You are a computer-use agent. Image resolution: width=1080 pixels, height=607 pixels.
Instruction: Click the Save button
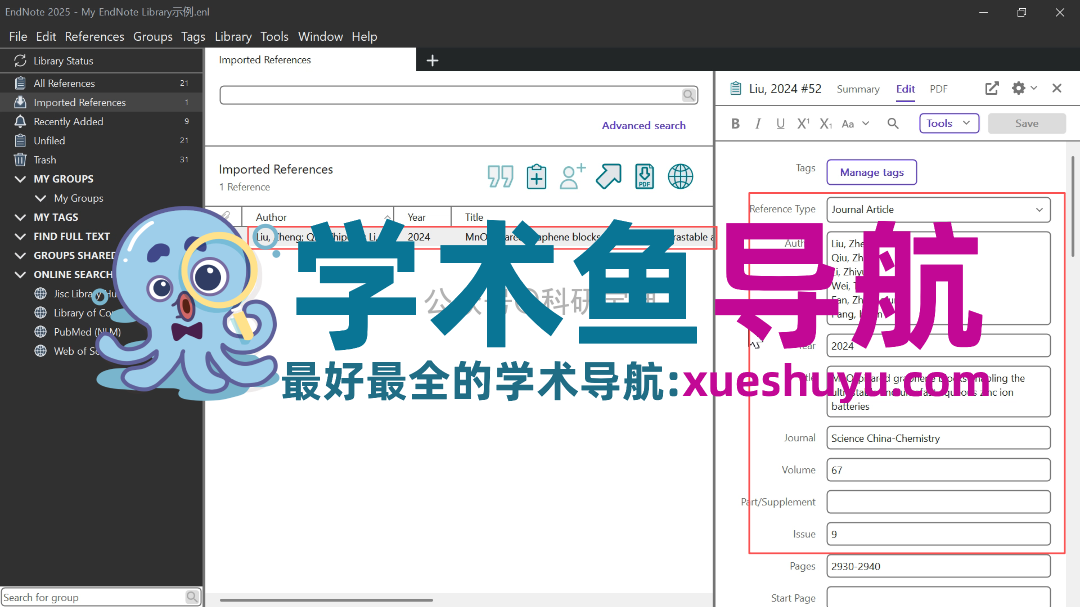(x=1026, y=123)
